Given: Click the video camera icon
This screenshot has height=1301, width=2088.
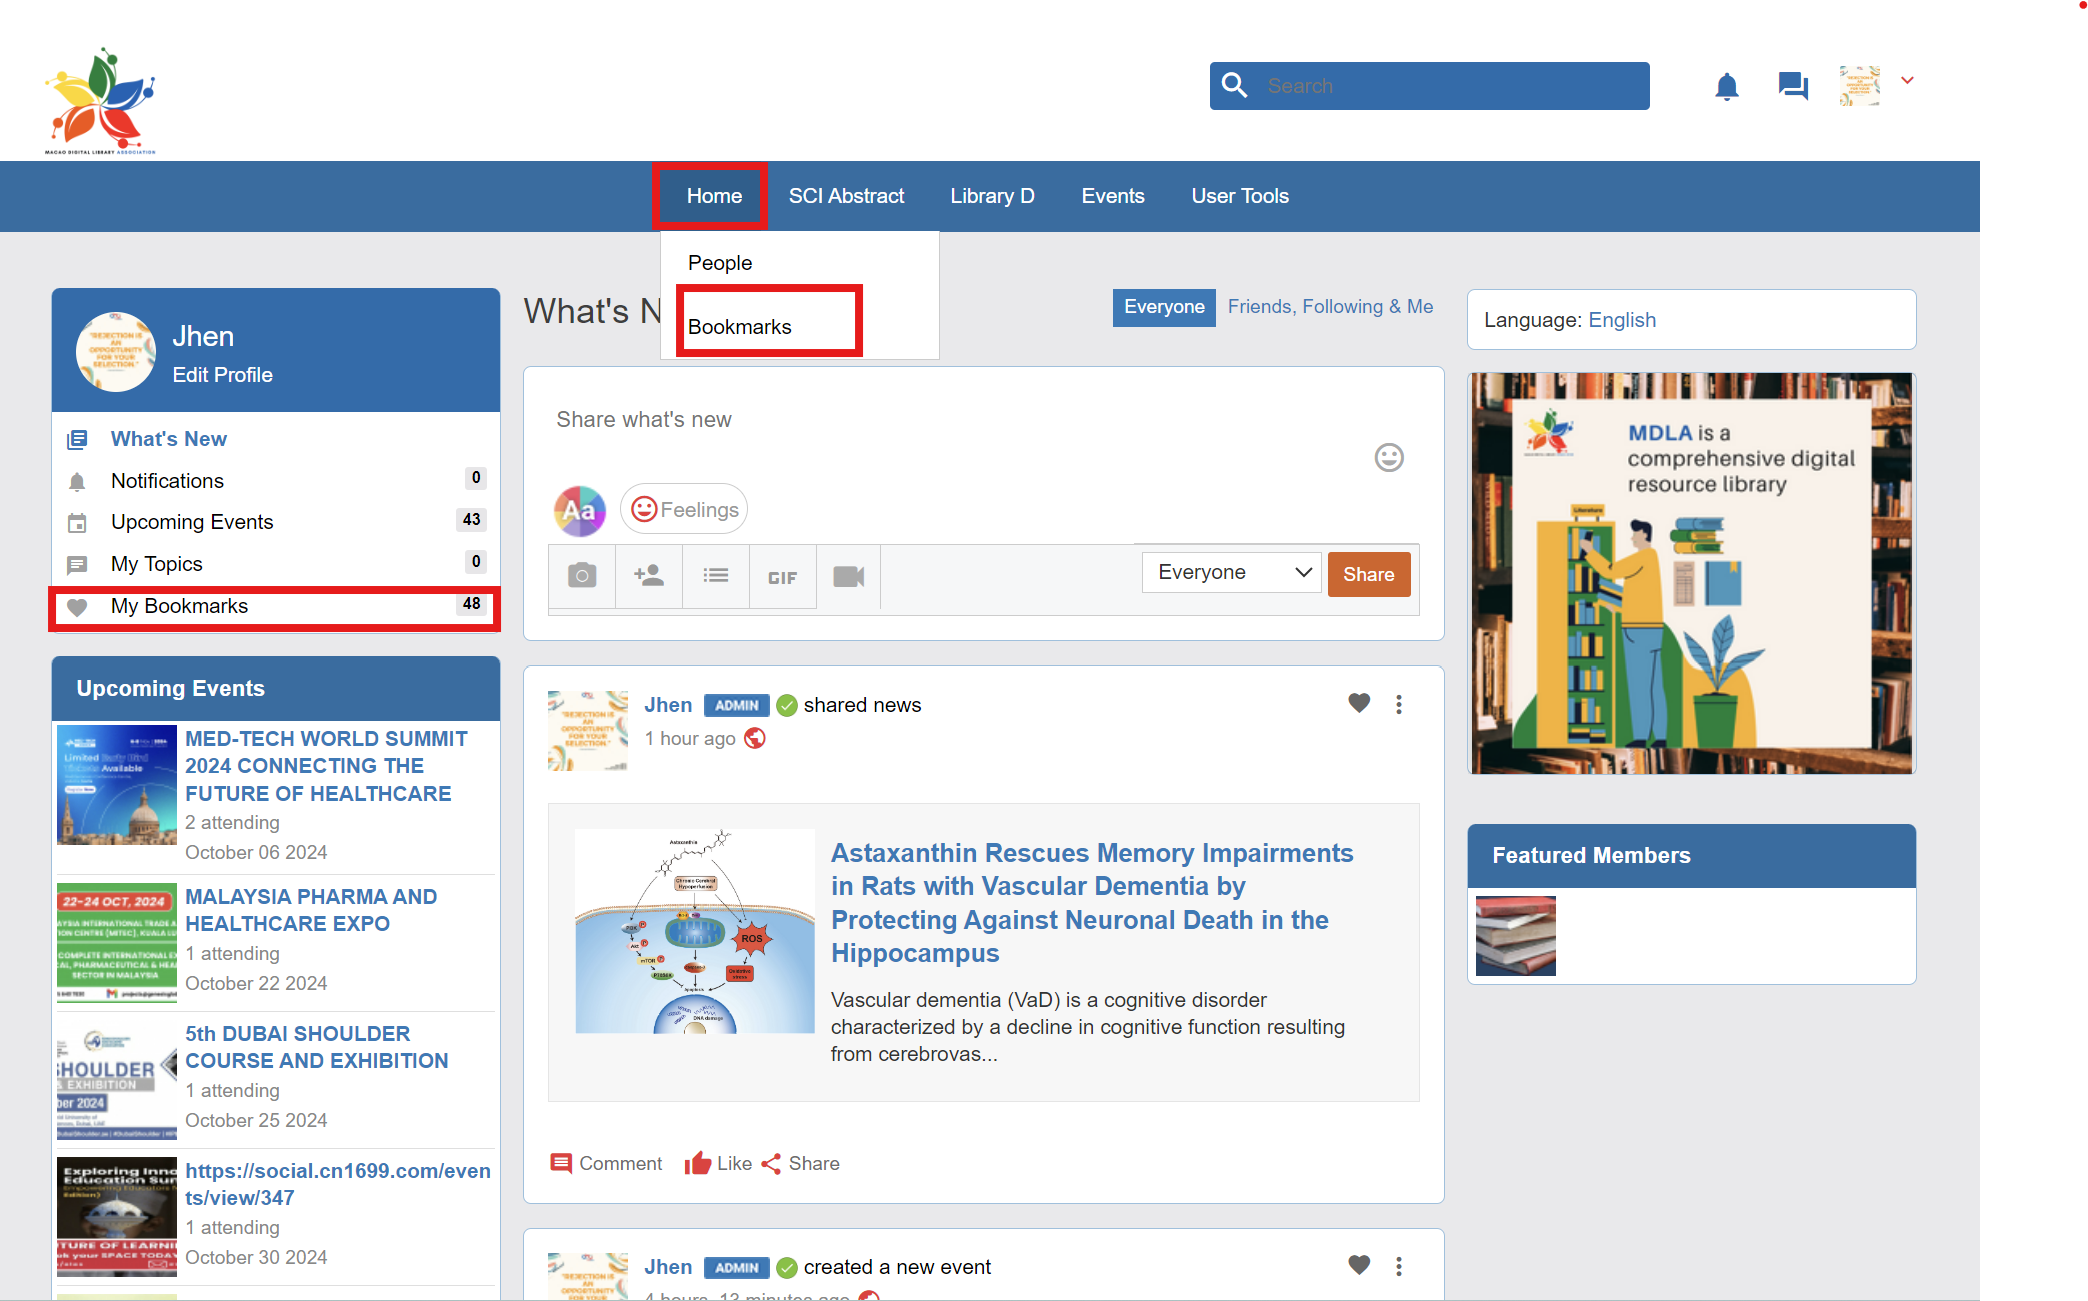Looking at the screenshot, I should [x=848, y=577].
